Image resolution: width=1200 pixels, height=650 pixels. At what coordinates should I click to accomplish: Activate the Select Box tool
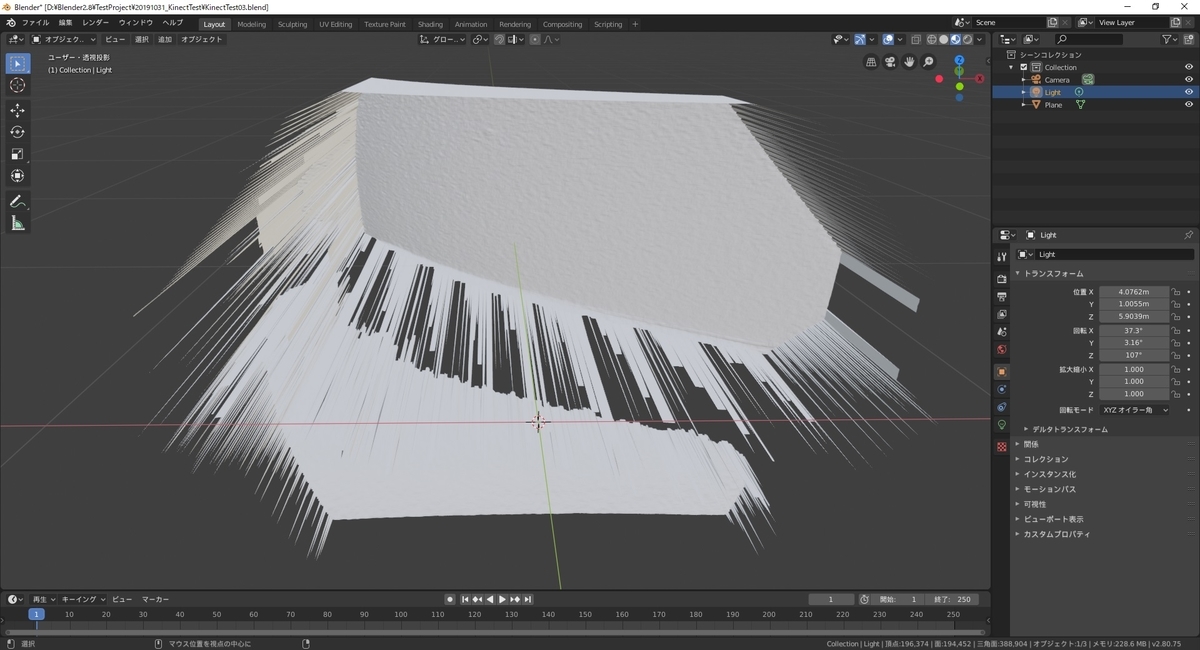[x=17, y=63]
